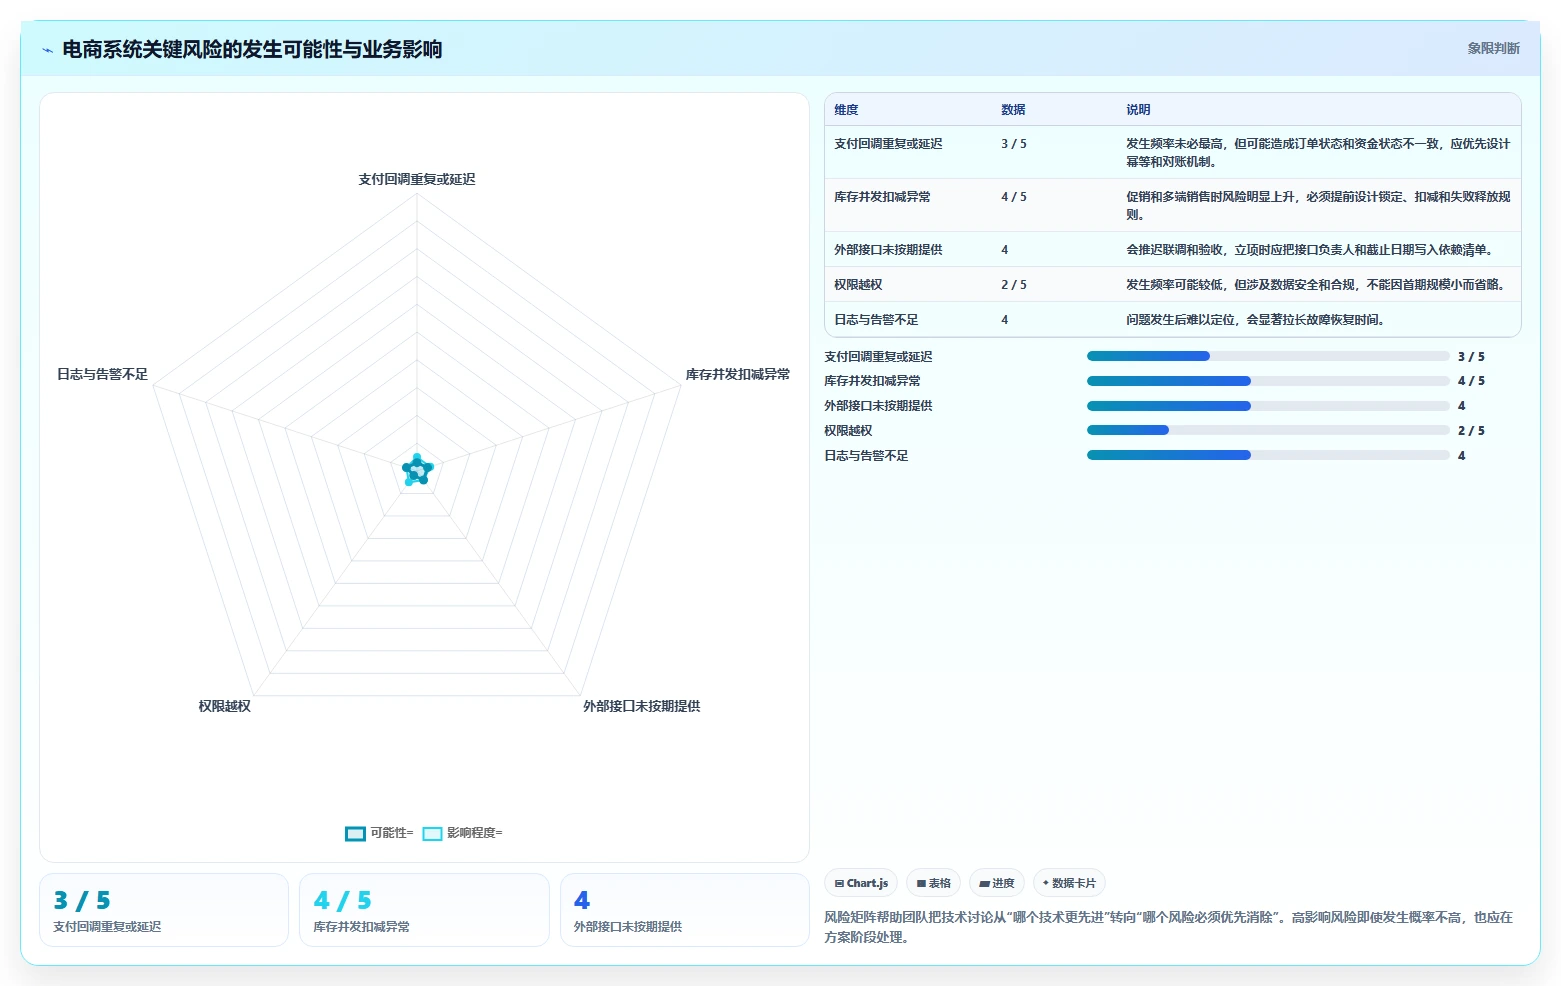This screenshot has width=1561, height=986.
Task: Toggle the 可能性 legend swatch
Action: click(355, 833)
